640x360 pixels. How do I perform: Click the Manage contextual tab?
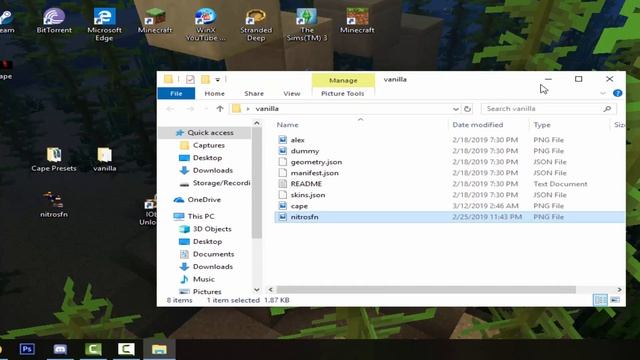pos(343,80)
